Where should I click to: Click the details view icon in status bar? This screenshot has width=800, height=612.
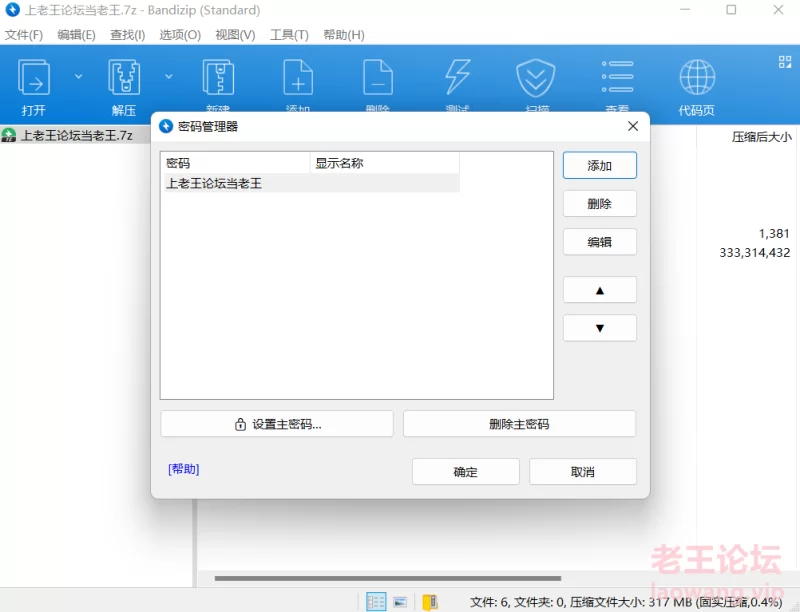tap(376, 601)
